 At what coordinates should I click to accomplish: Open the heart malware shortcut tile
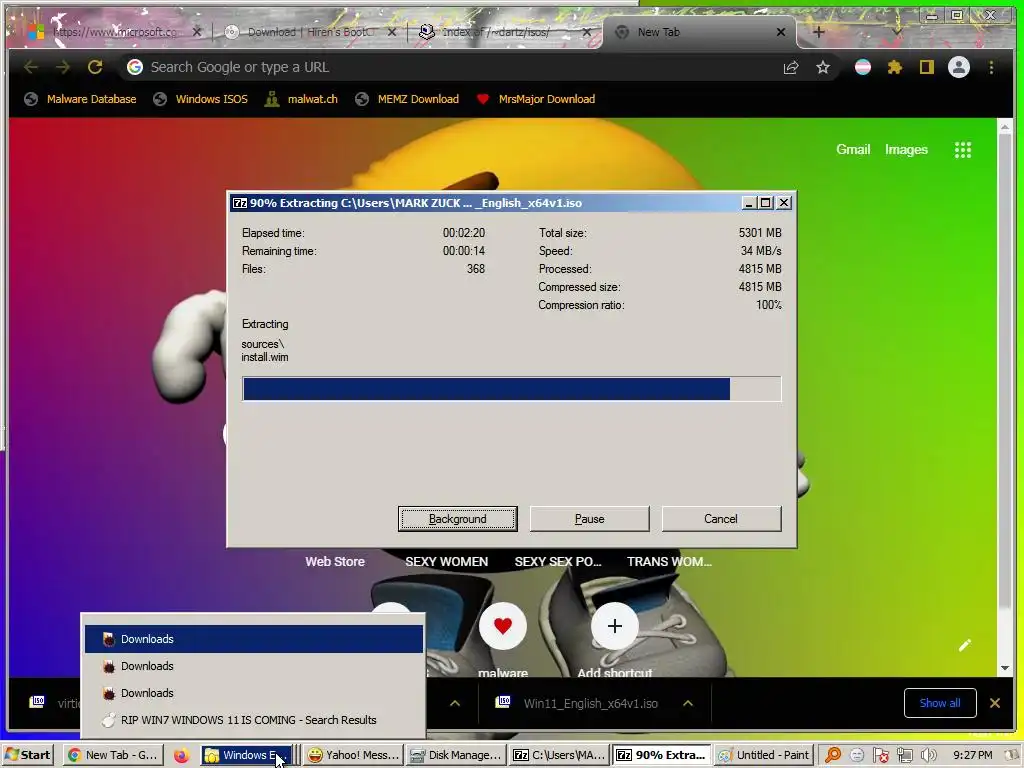502,626
